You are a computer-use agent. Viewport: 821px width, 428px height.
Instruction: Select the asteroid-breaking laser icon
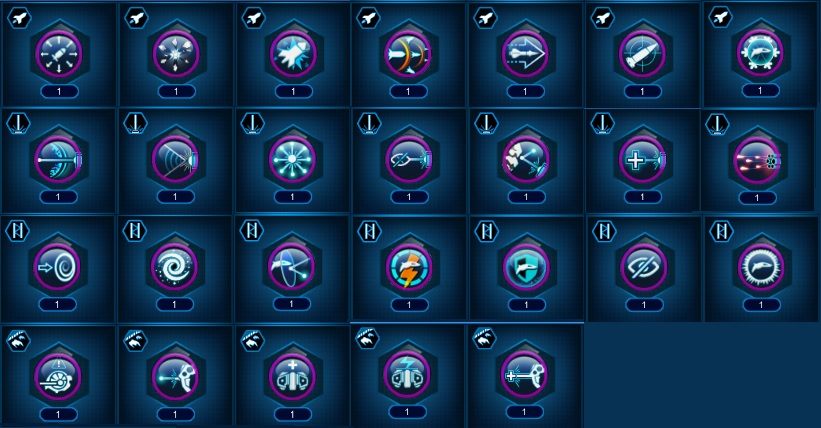[x=526, y=159]
